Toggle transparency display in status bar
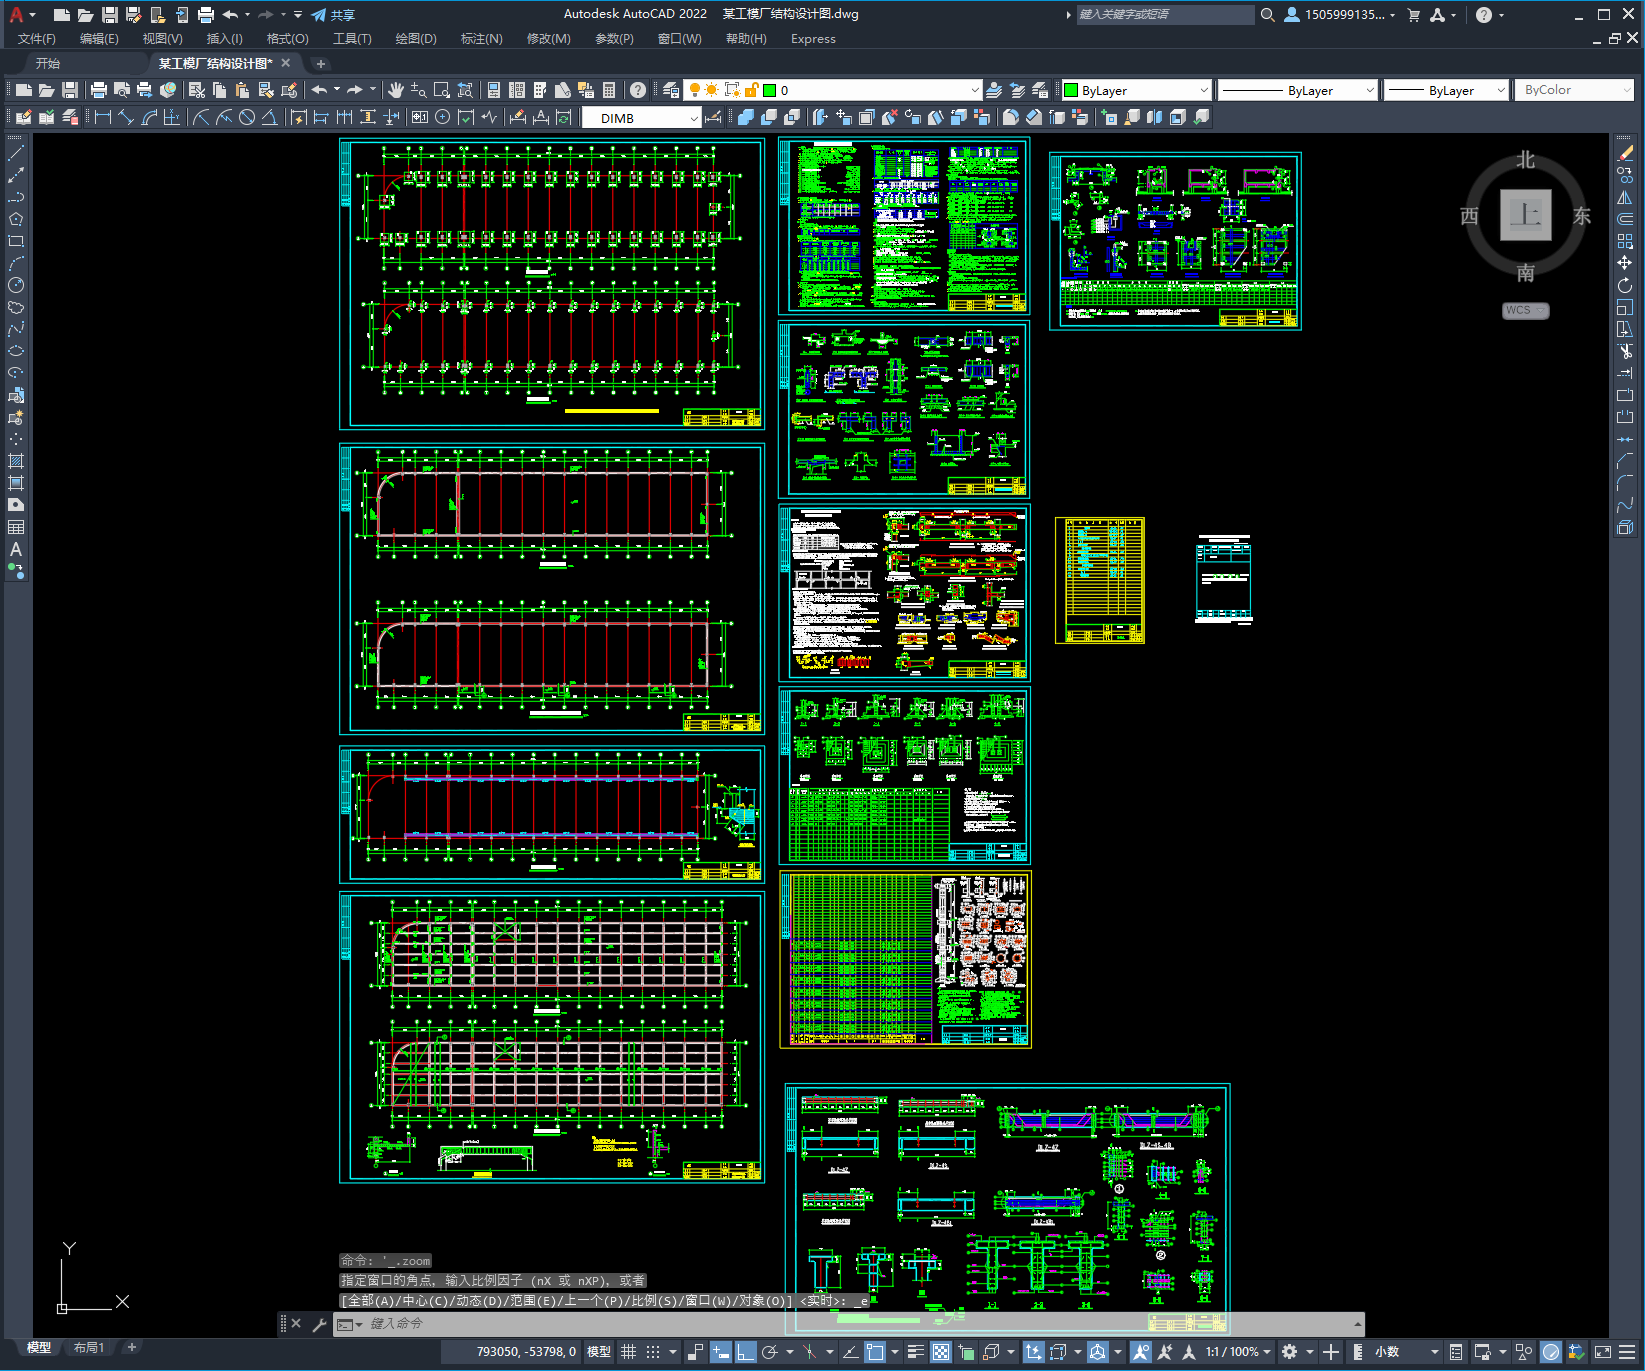1645x1371 pixels. pos(941,1352)
